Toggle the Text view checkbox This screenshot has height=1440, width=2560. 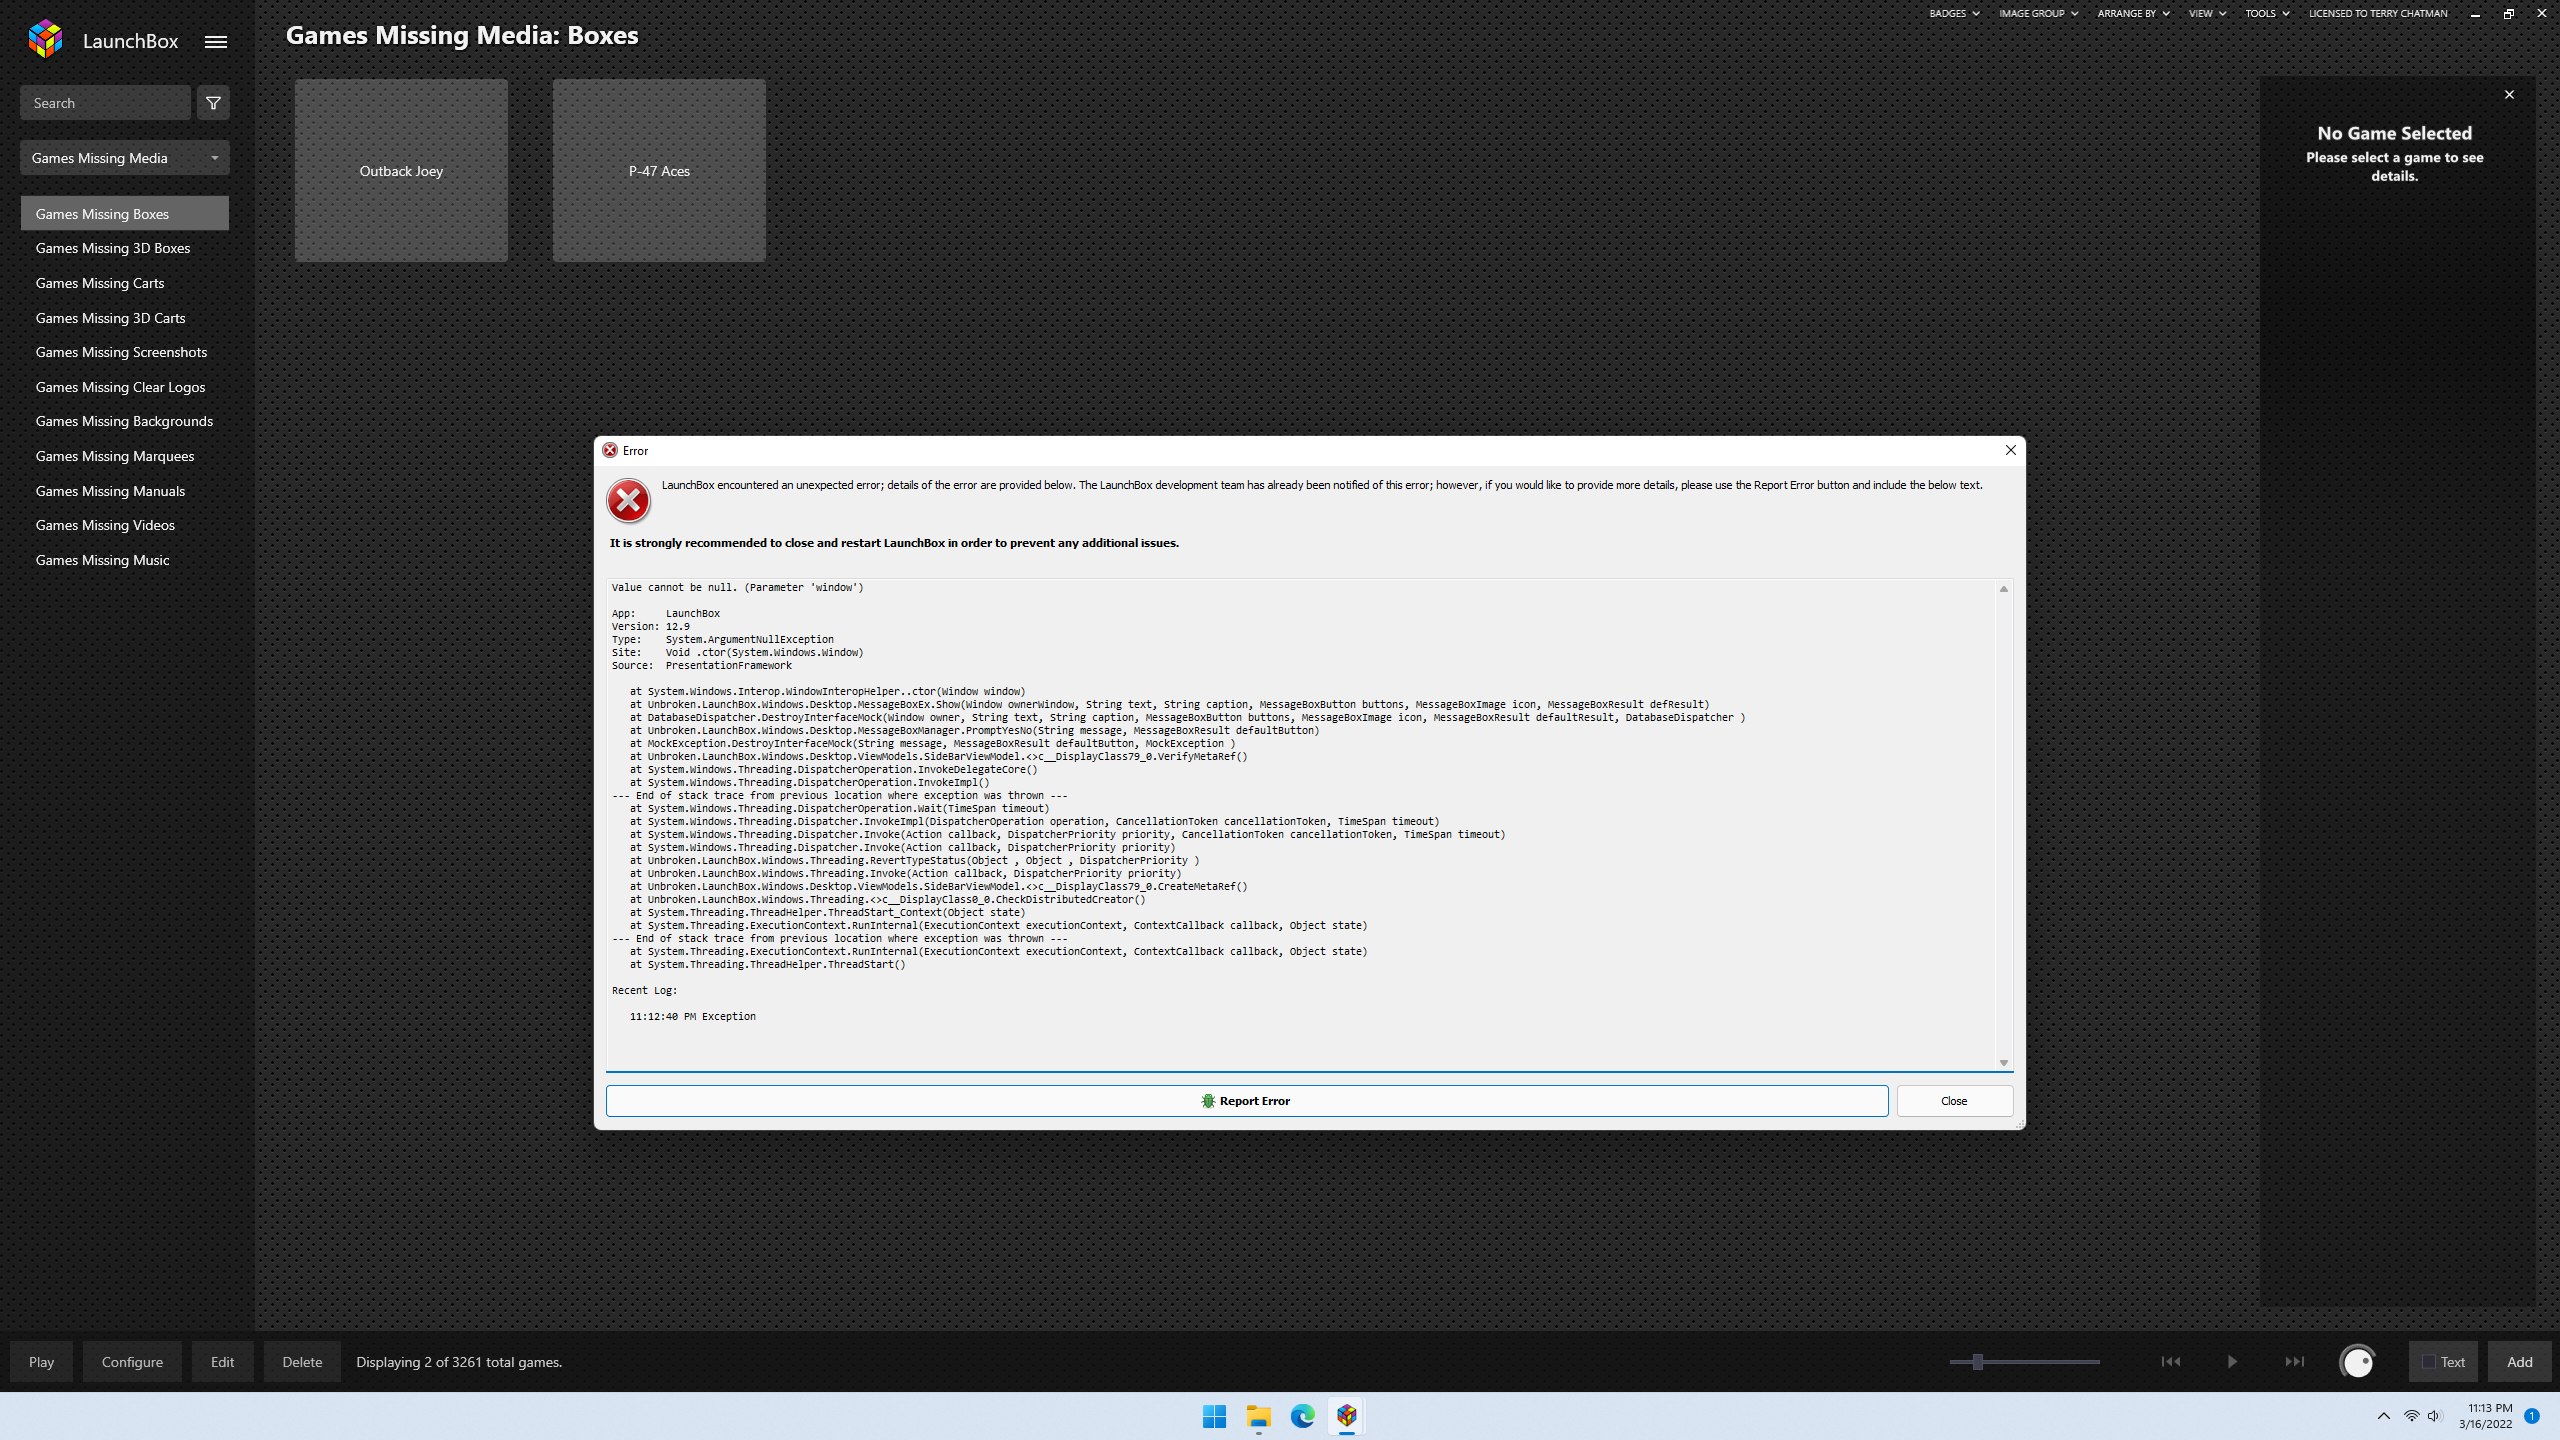pos(2429,1362)
